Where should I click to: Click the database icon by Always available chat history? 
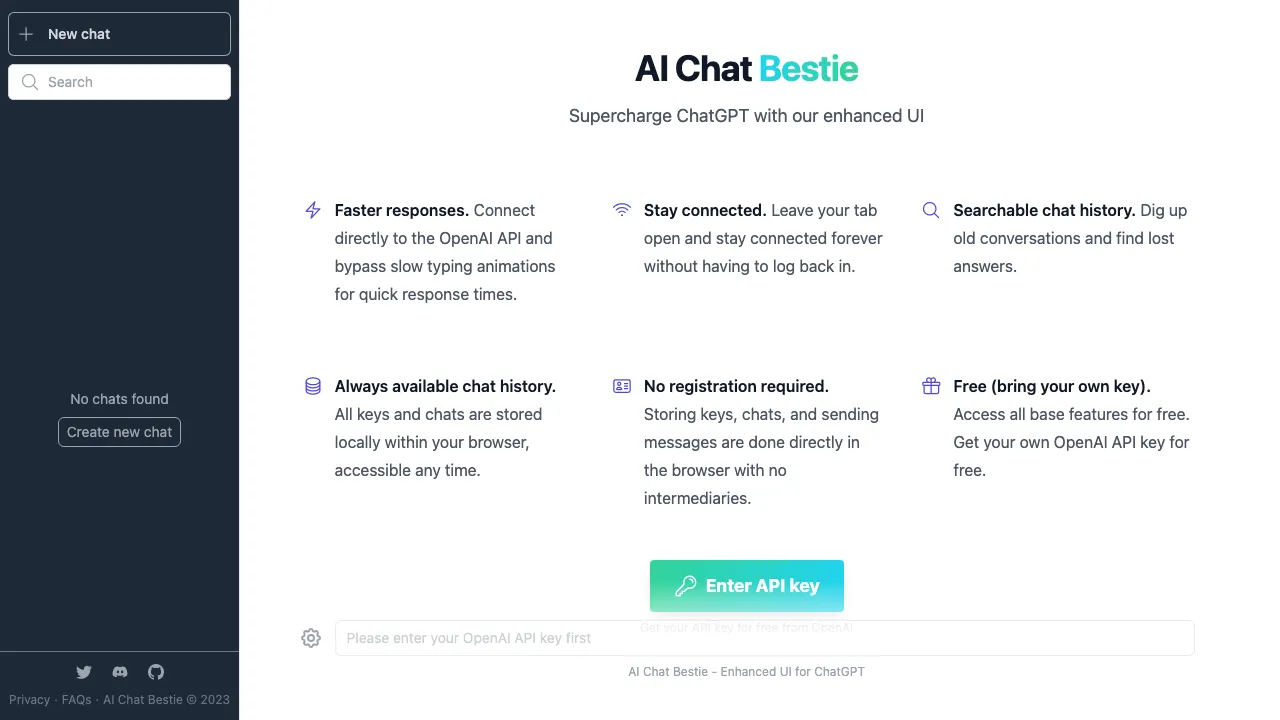(313, 385)
